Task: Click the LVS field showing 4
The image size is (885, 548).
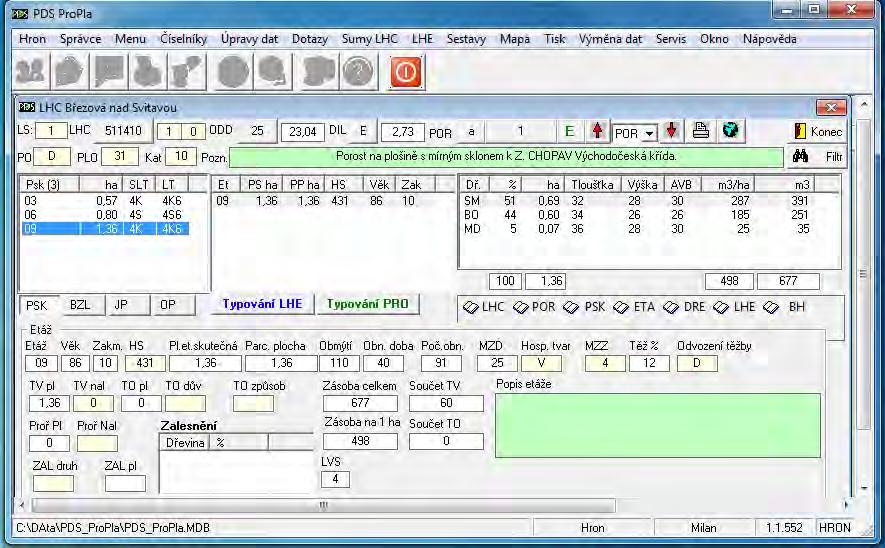Action: [335, 479]
